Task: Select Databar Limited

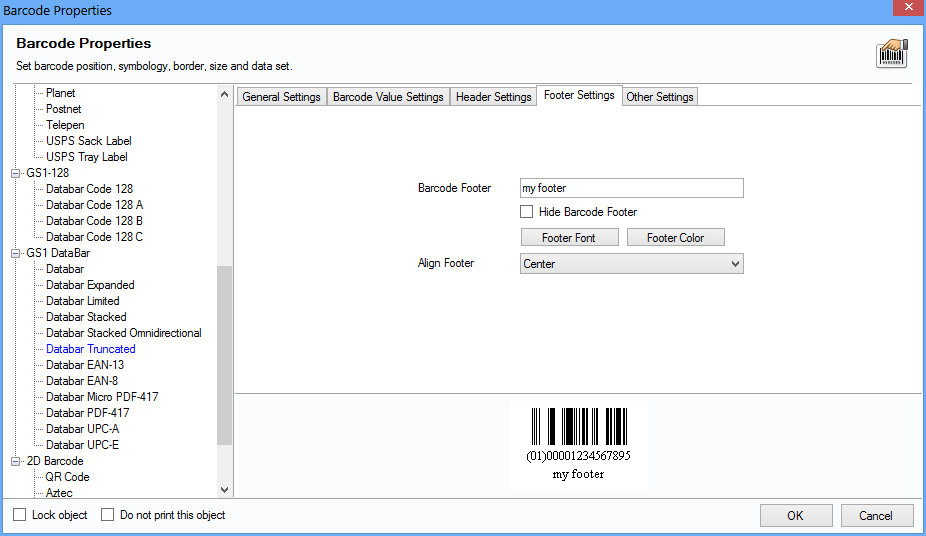Action: tap(83, 300)
